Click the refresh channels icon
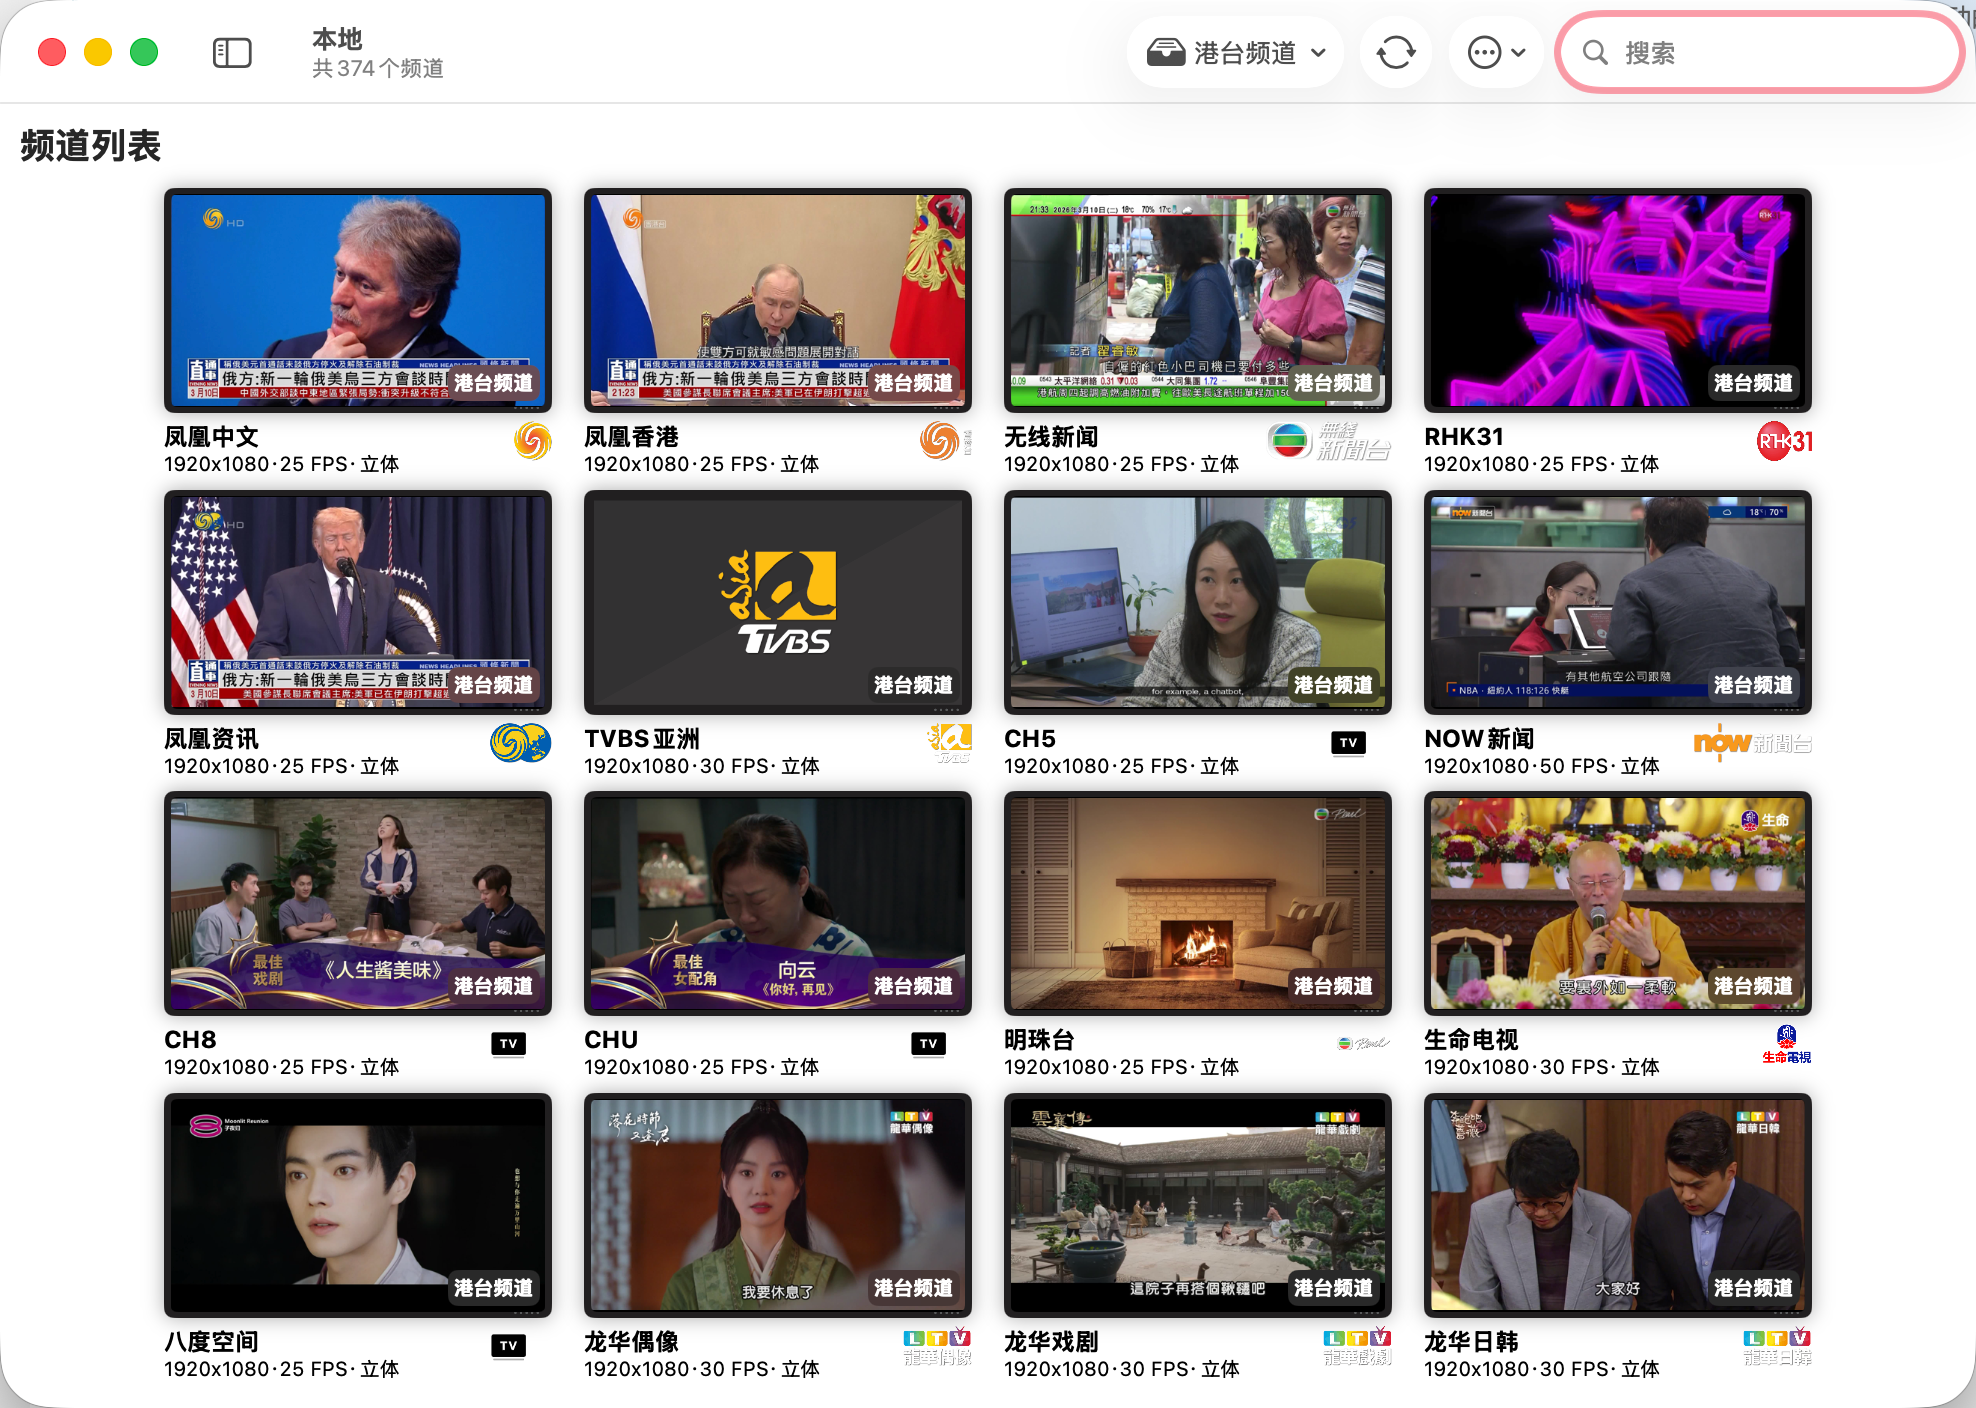 (x=1396, y=52)
